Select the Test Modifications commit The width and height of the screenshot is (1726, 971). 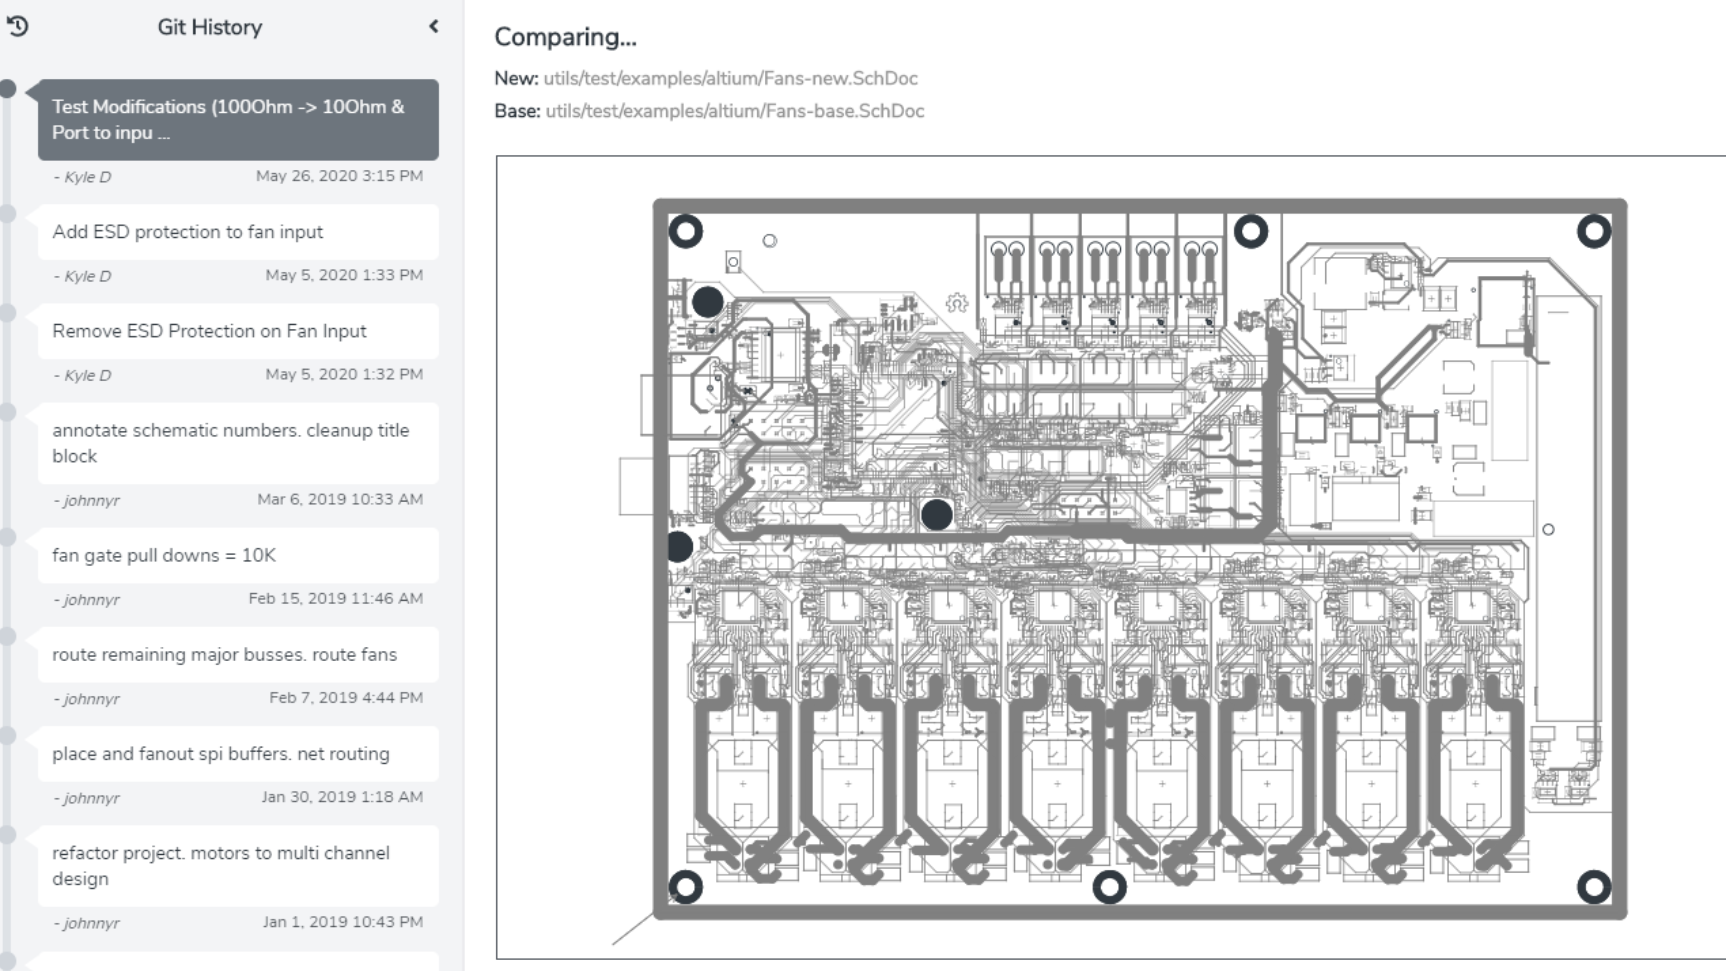pos(238,120)
